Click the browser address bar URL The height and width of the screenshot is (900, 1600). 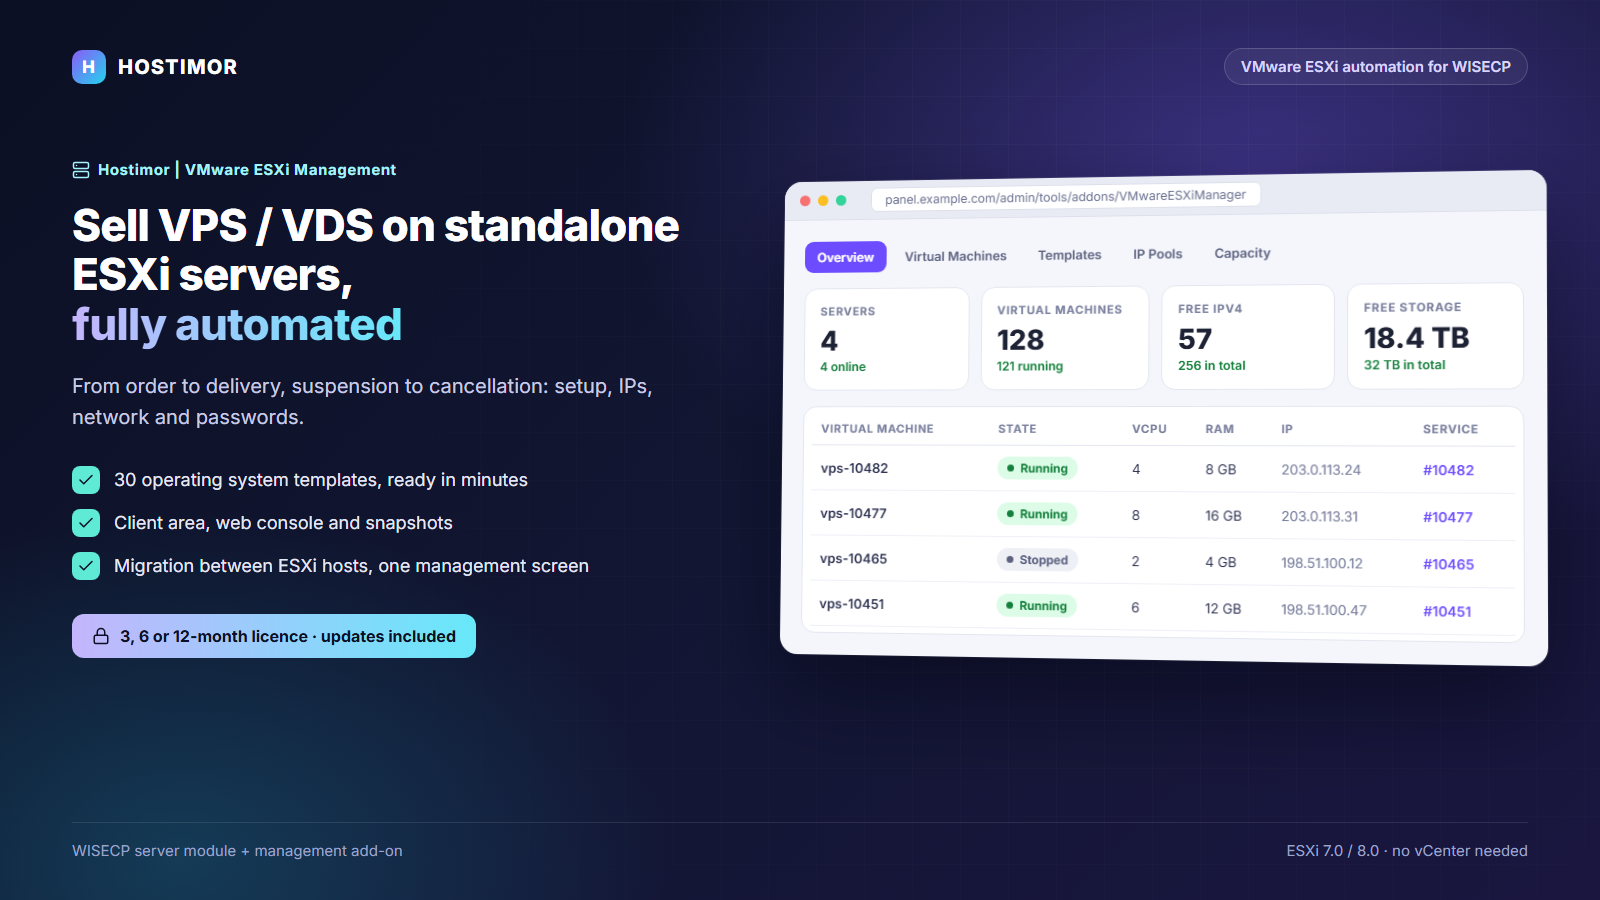(1065, 197)
